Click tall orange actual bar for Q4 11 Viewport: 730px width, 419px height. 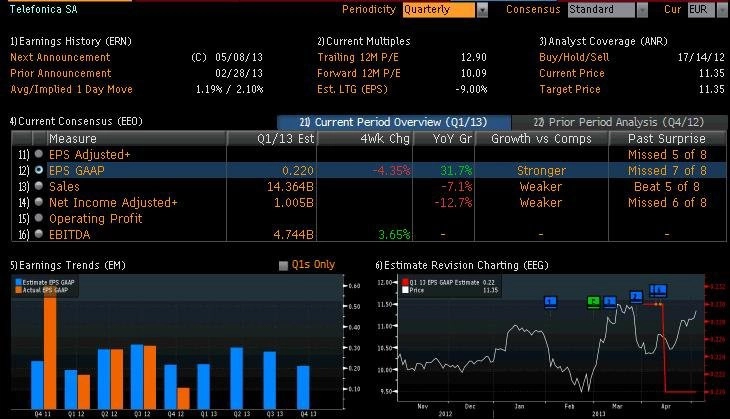pyautogui.click(x=50, y=347)
